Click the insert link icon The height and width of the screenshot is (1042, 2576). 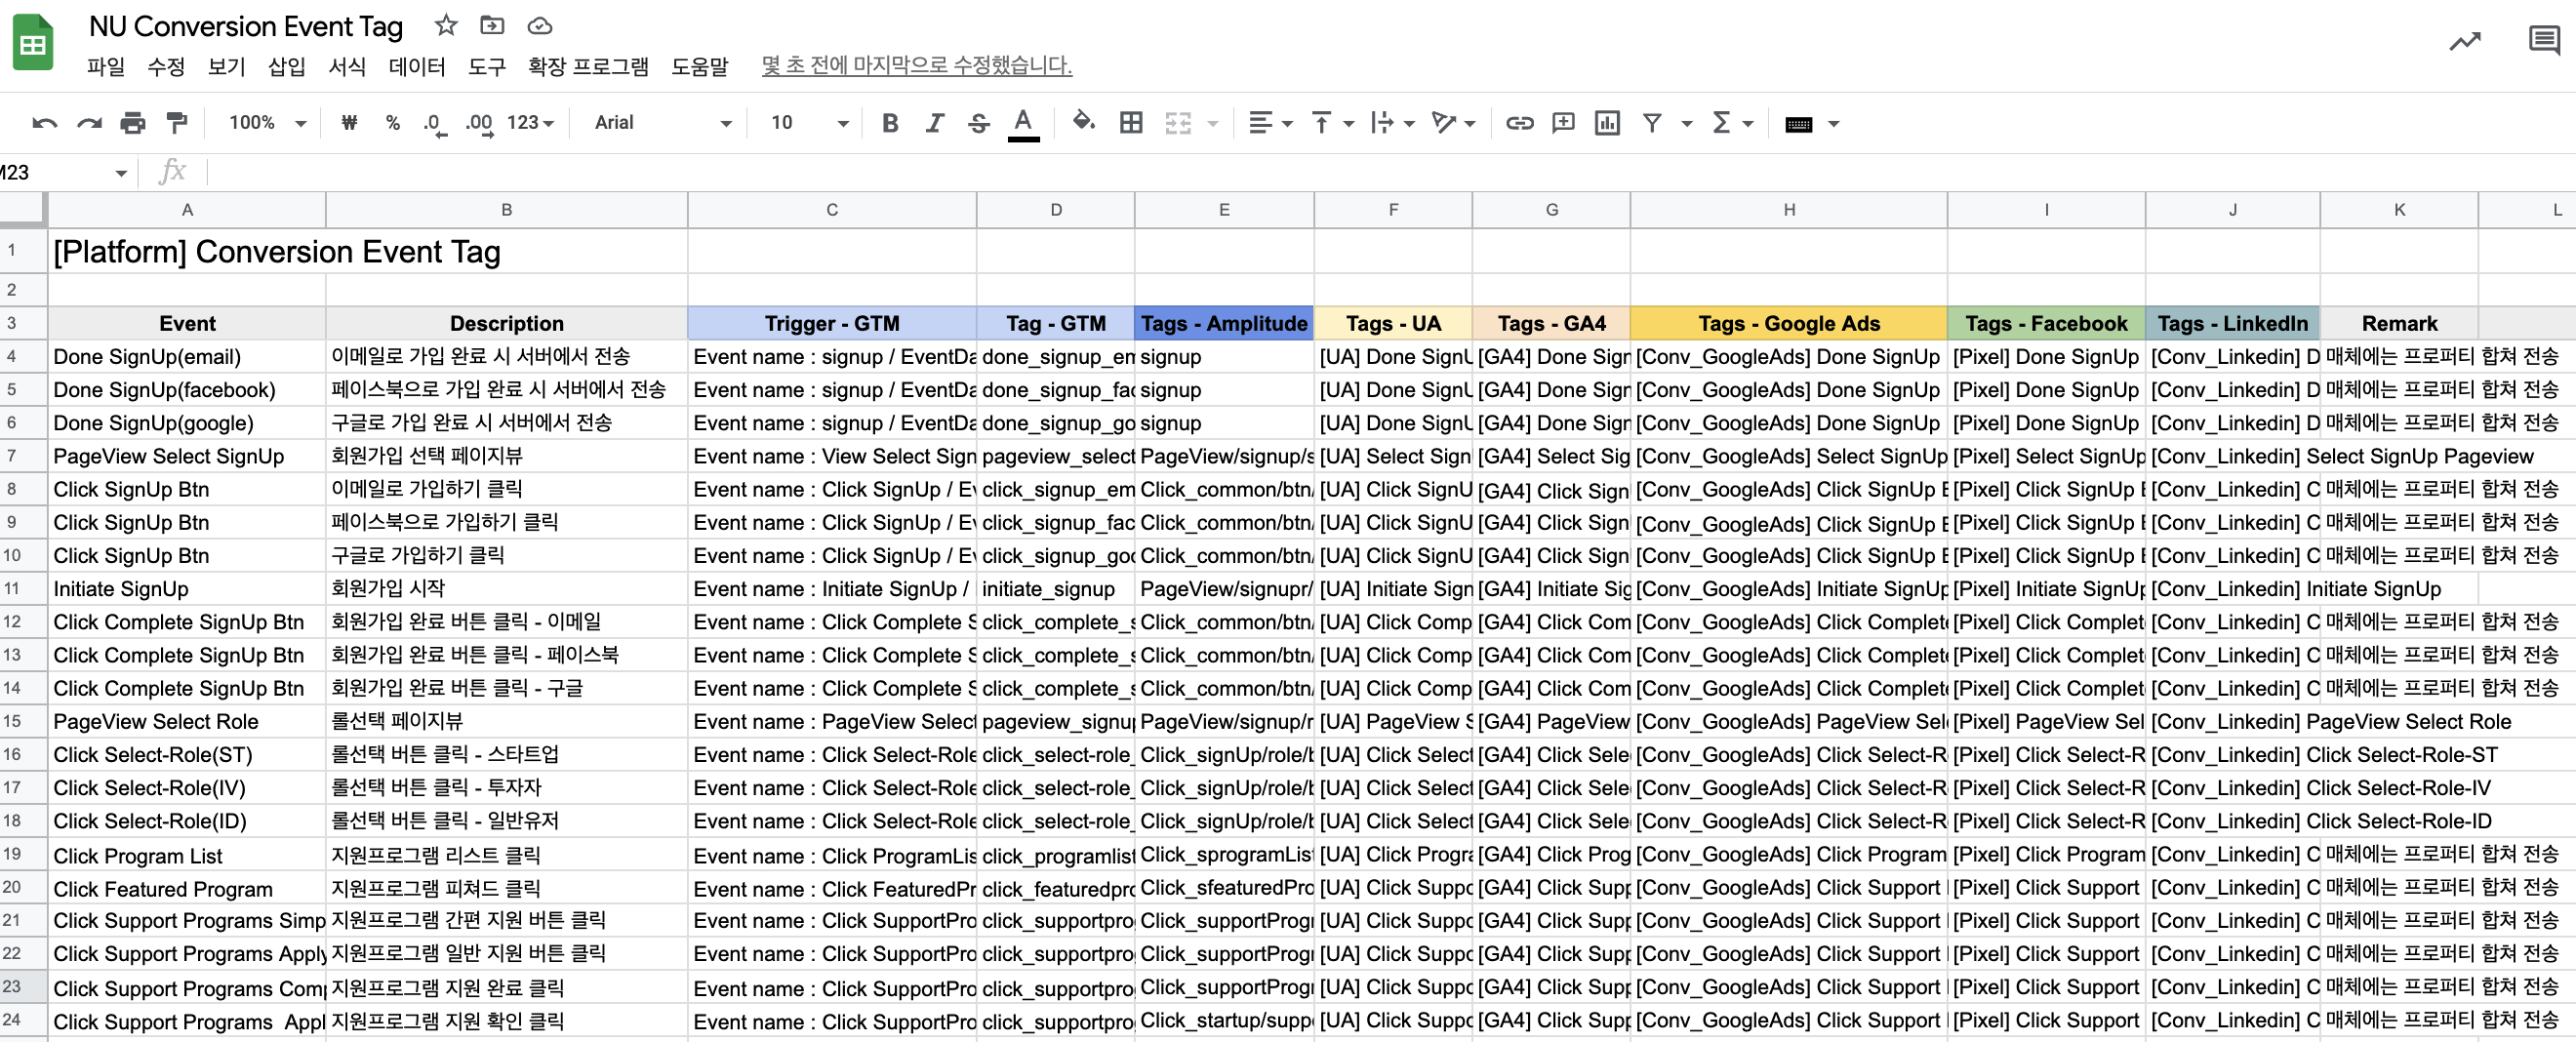click(1519, 123)
